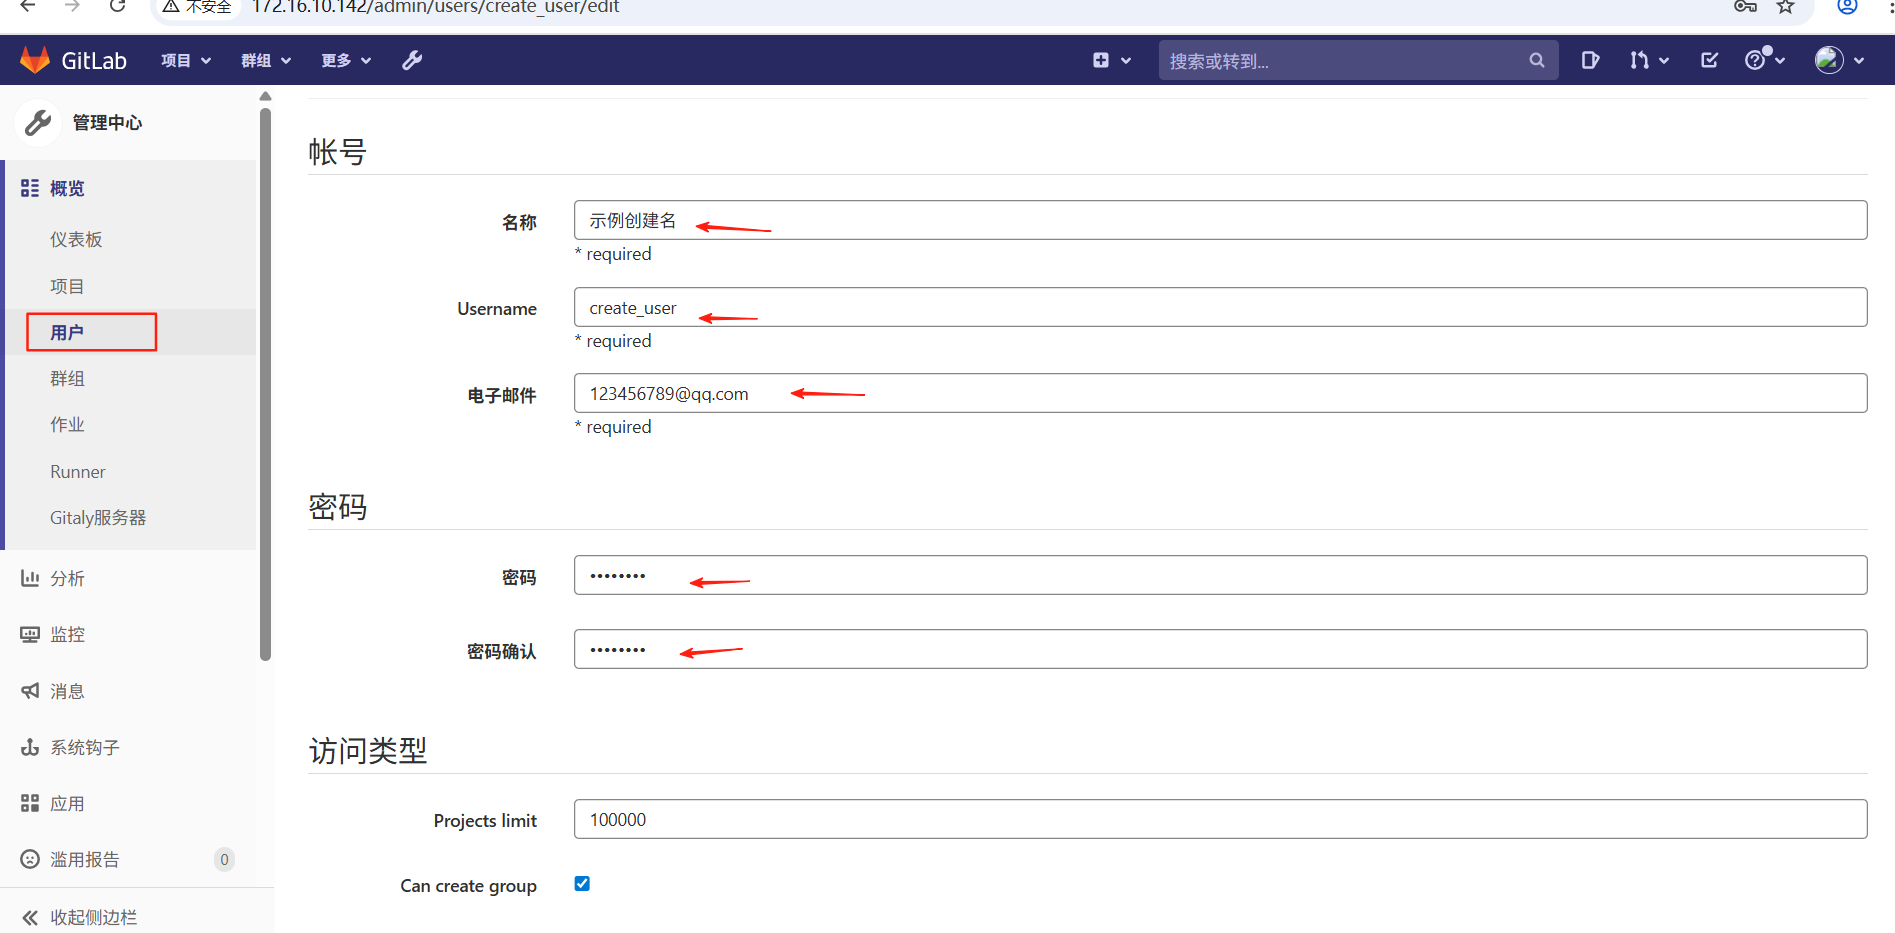The image size is (1895, 933).
Task: Click the 名称 input field
Action: click(x=1220, y=220)
